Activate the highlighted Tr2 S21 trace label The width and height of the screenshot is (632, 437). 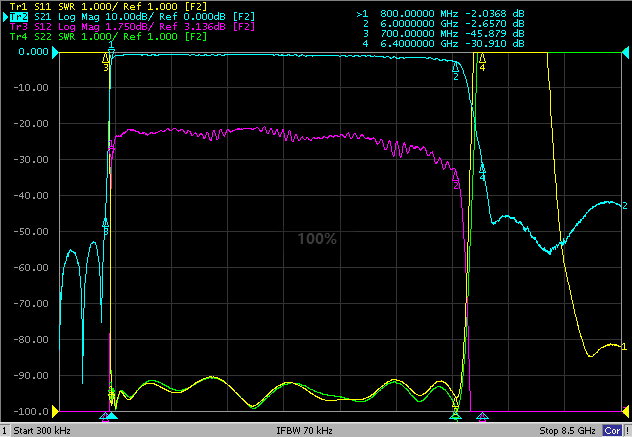[132, 17]
